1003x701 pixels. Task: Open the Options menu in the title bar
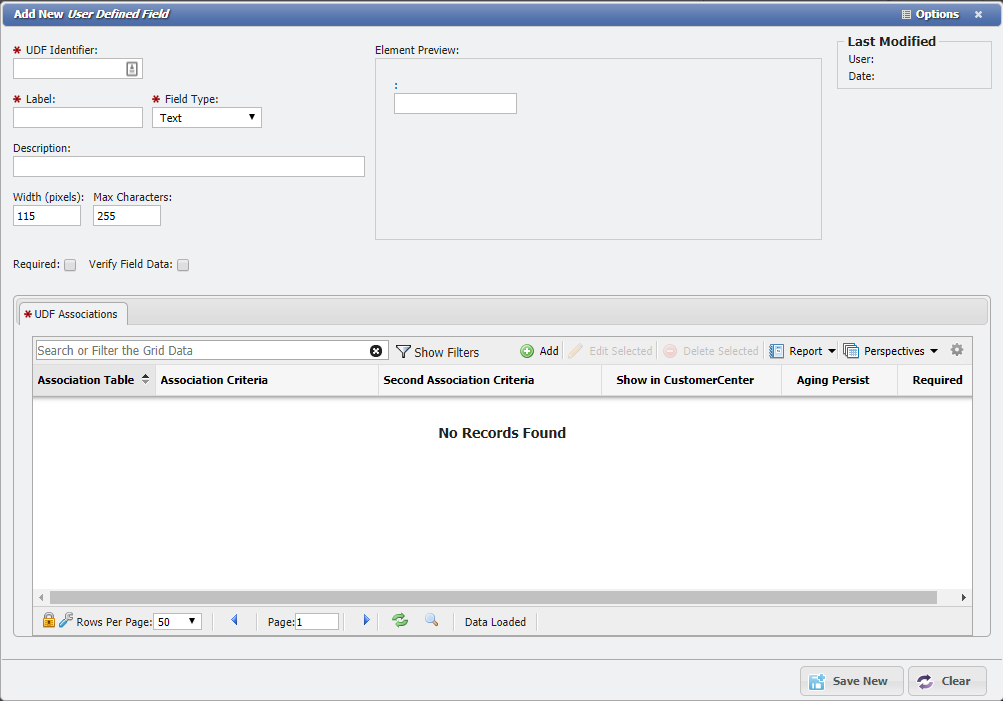pyautogui.click(x=928, y=14)
